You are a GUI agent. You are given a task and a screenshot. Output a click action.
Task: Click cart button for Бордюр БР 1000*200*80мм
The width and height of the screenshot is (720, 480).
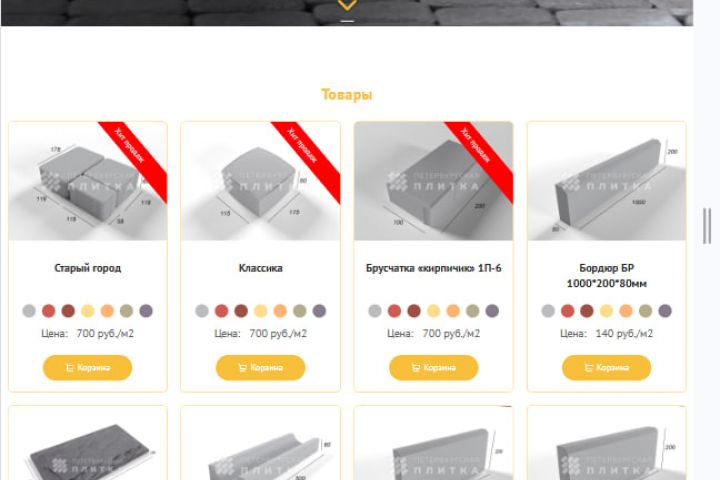607,367
